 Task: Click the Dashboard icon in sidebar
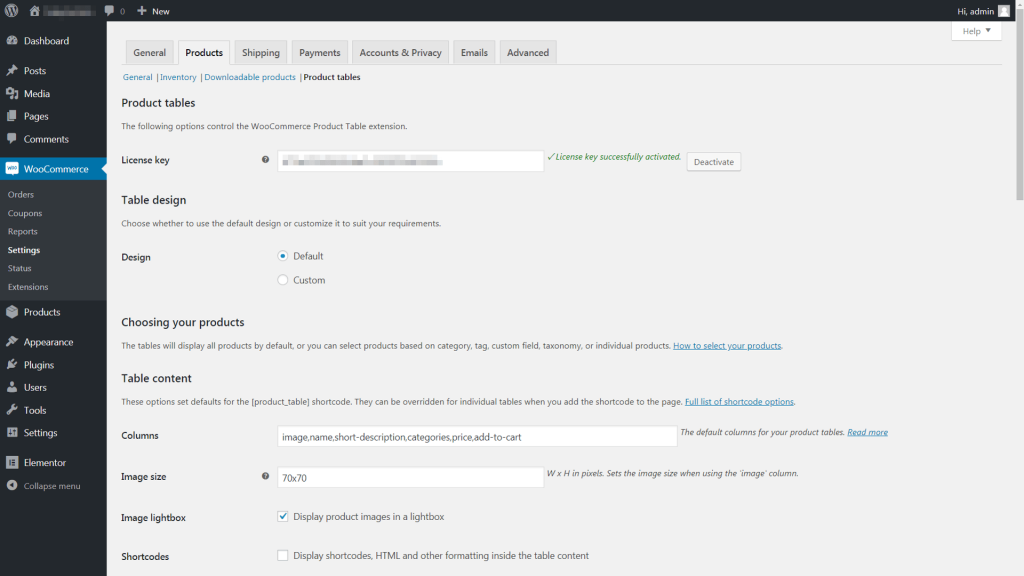[12, 41]
